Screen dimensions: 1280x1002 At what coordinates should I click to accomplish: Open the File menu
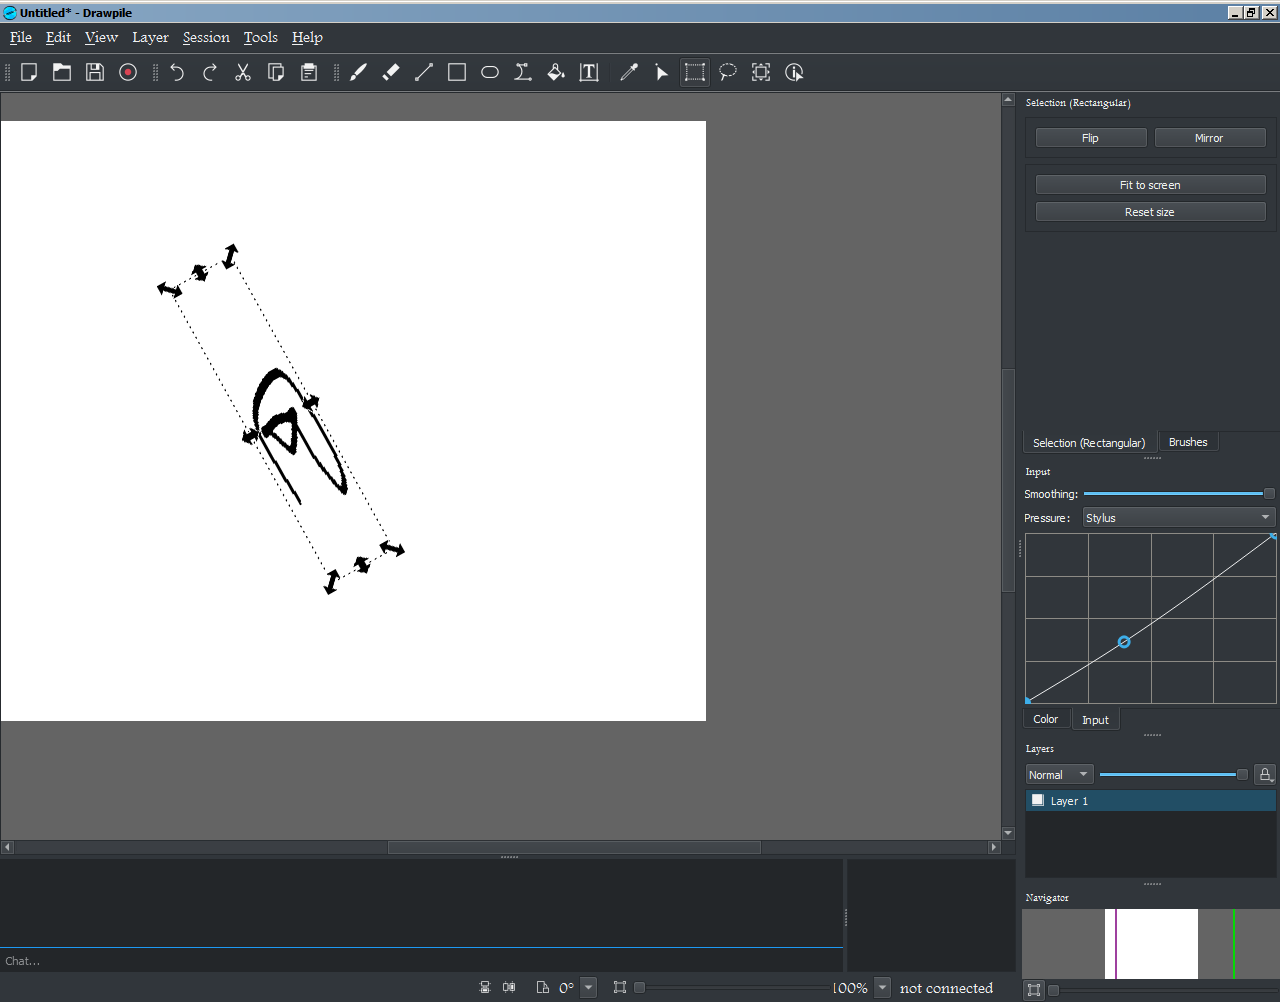pyautogui.click(x=21, y=37)
